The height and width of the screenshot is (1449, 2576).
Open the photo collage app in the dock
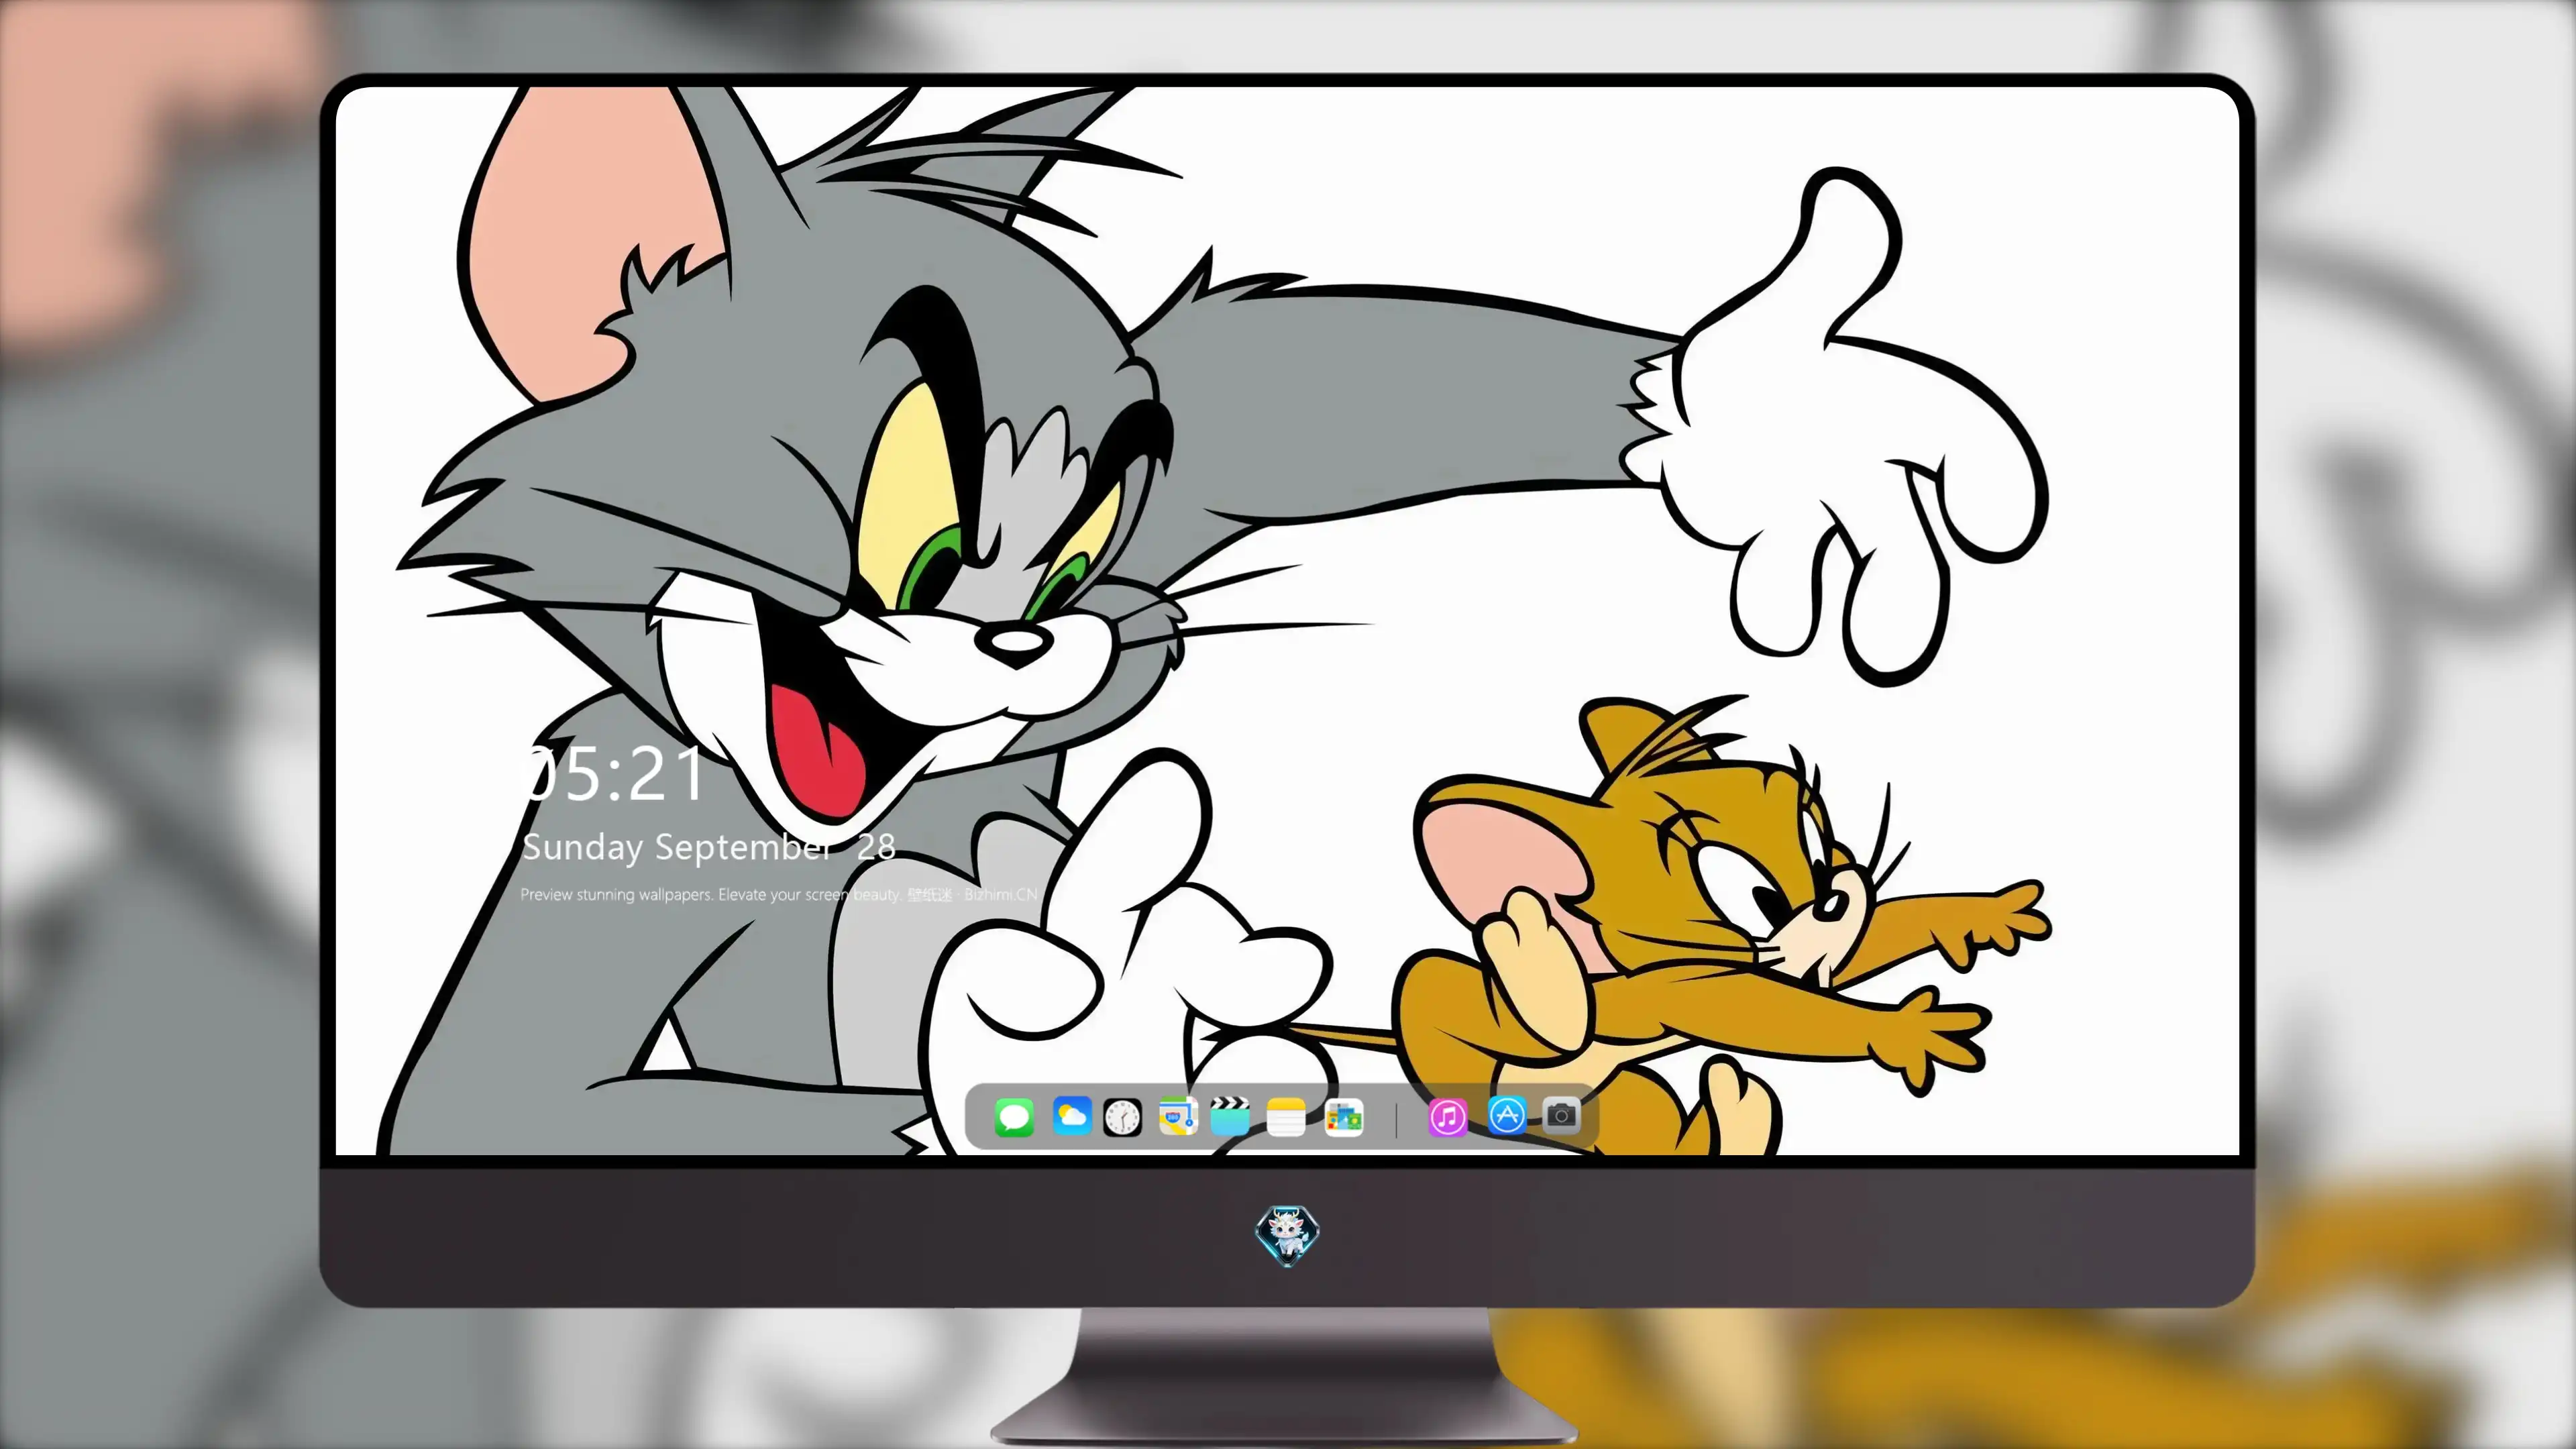point(1343,1117)
